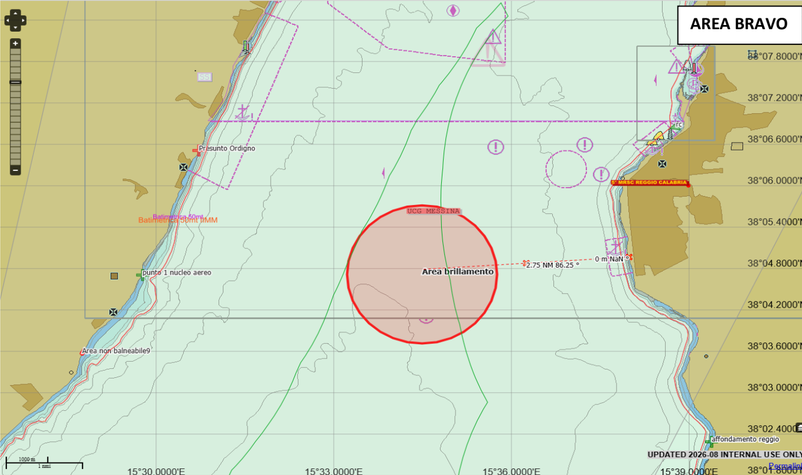802x475 pixels.
Task: Click the diamond-in-circle symbol at top
Action: 453,10
